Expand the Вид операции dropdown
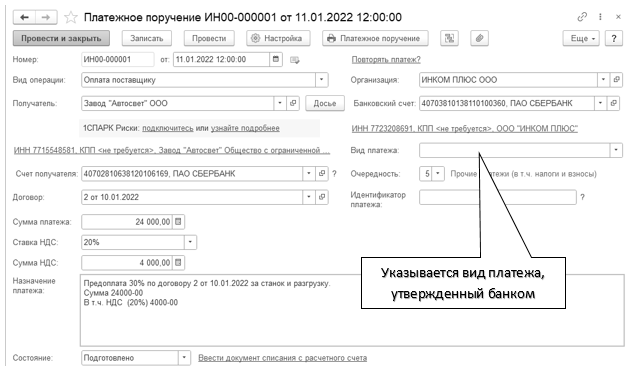This screenshot has width=631, height=375. click(322, 80)
